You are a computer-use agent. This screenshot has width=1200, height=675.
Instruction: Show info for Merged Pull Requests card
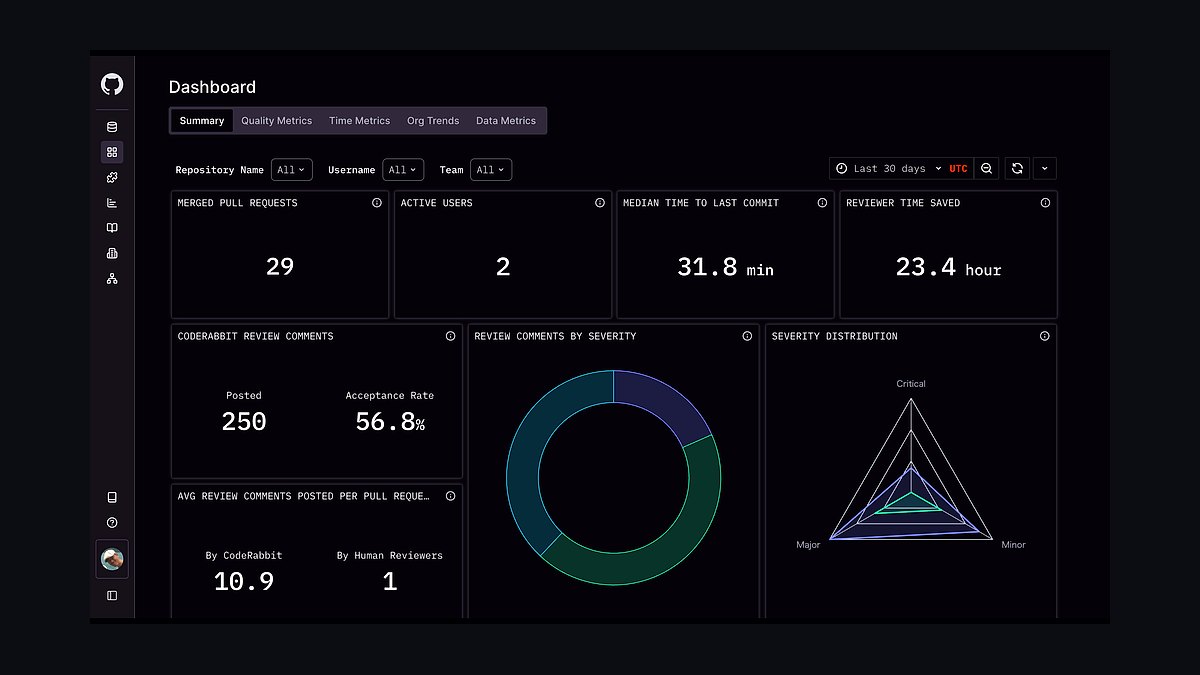377,203
